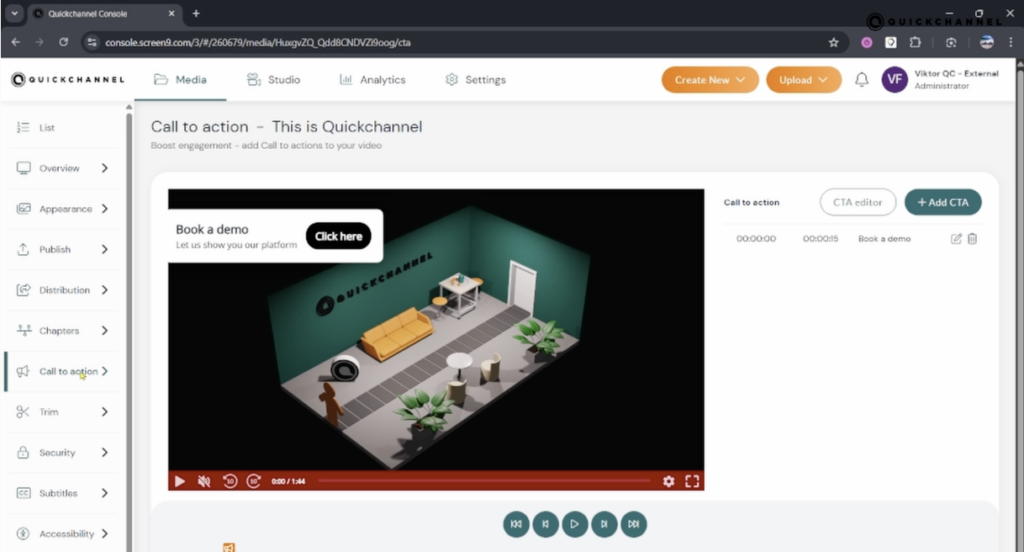Click the browser address bar

(x=457, y=42)
